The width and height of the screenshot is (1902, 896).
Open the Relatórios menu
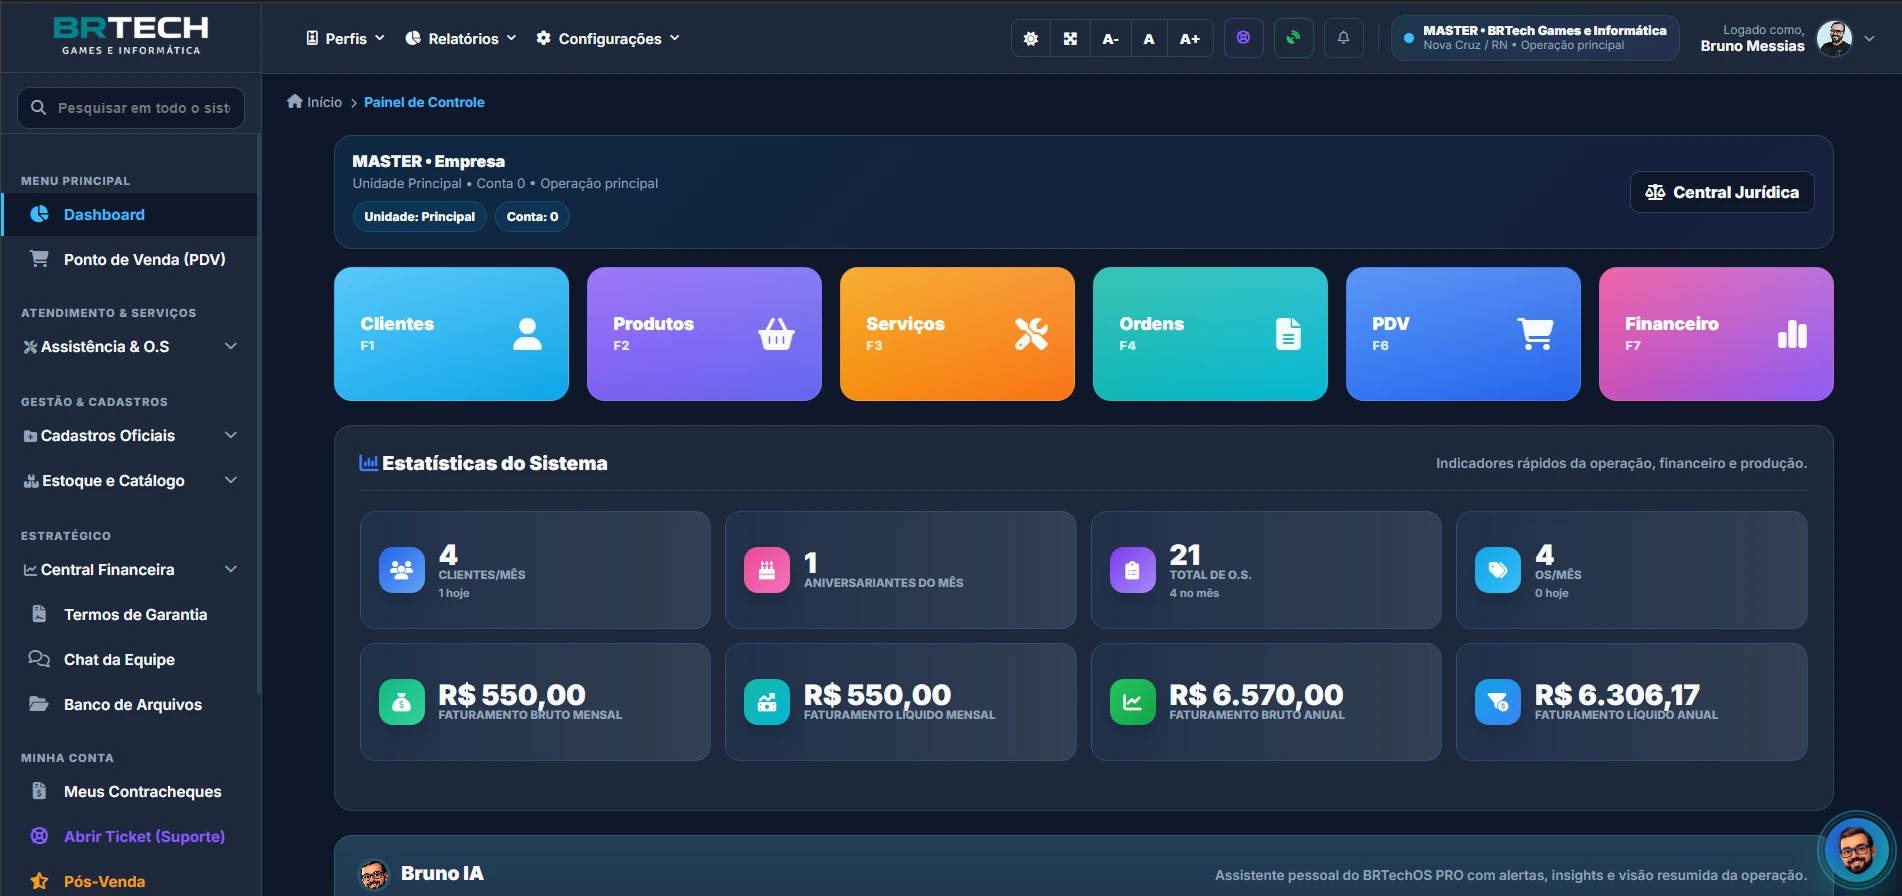click(x=461, y=38)
